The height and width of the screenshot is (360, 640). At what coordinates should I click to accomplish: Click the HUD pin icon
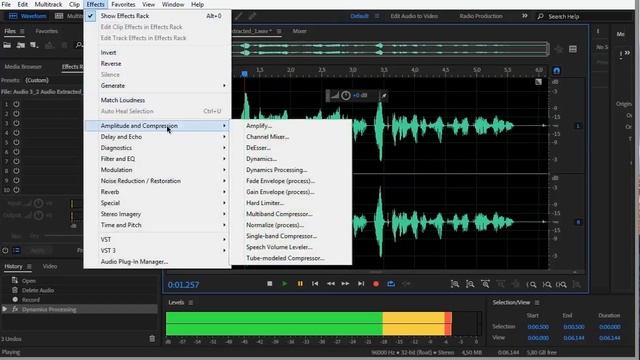coord(384,96)
